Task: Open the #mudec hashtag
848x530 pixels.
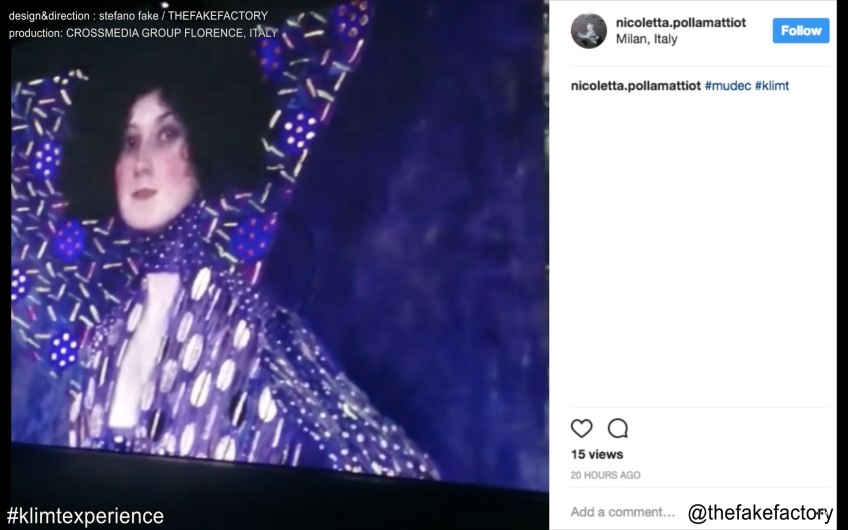Action: (727, 85)
